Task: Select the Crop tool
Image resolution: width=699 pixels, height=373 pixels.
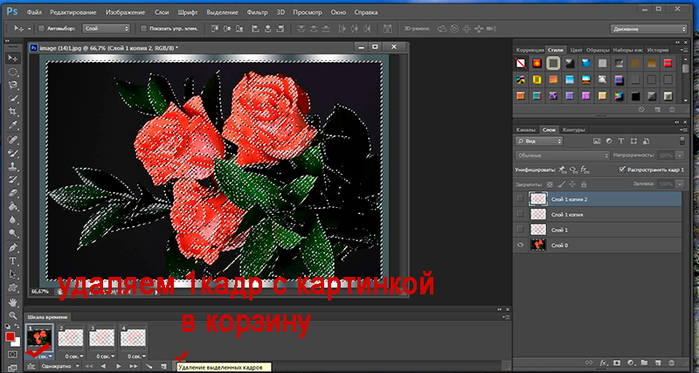Action: pos(13,111)
